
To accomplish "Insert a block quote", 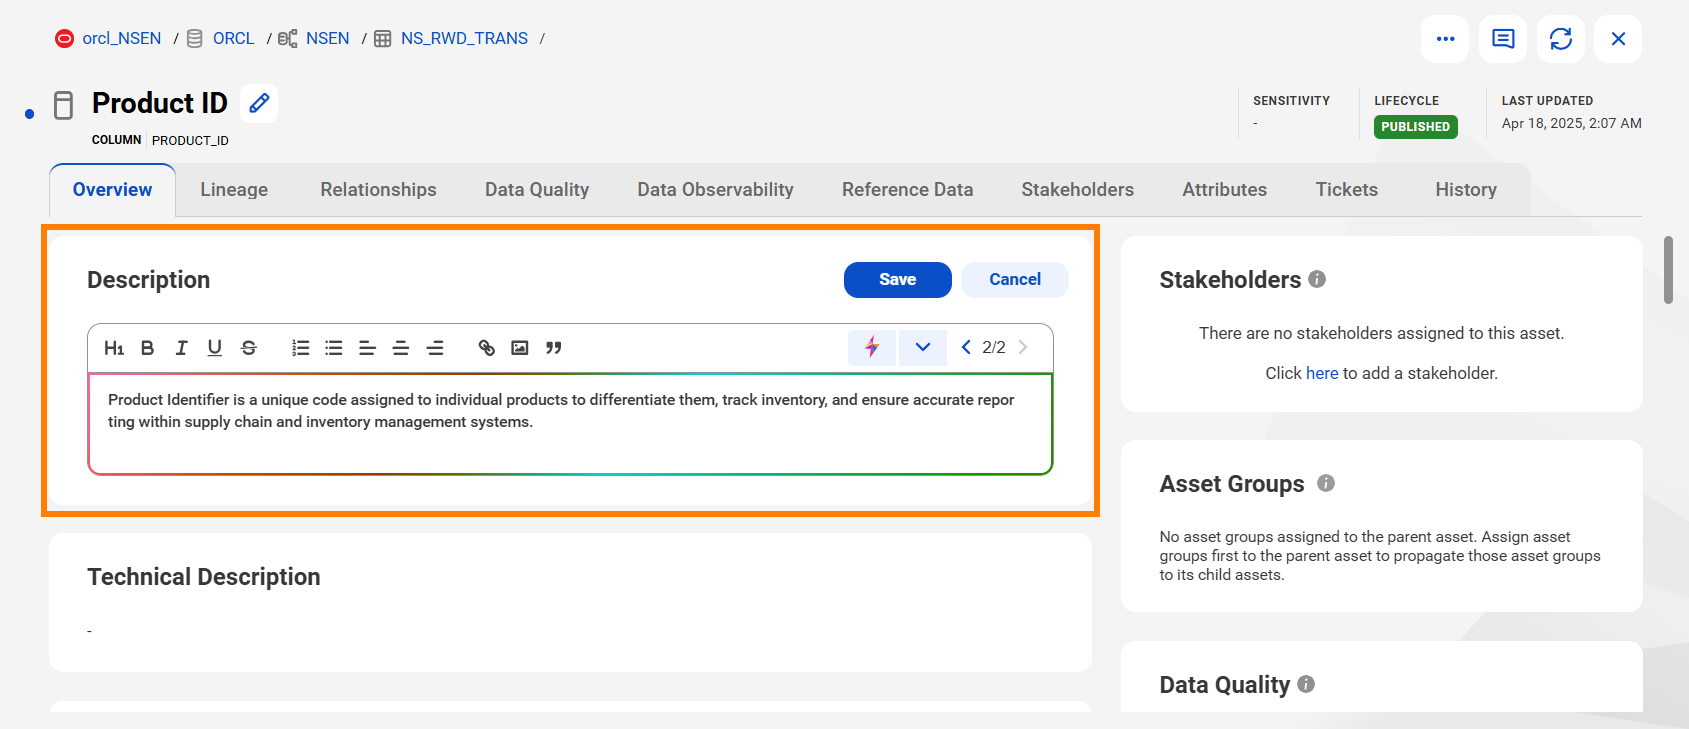I will 554,348.
